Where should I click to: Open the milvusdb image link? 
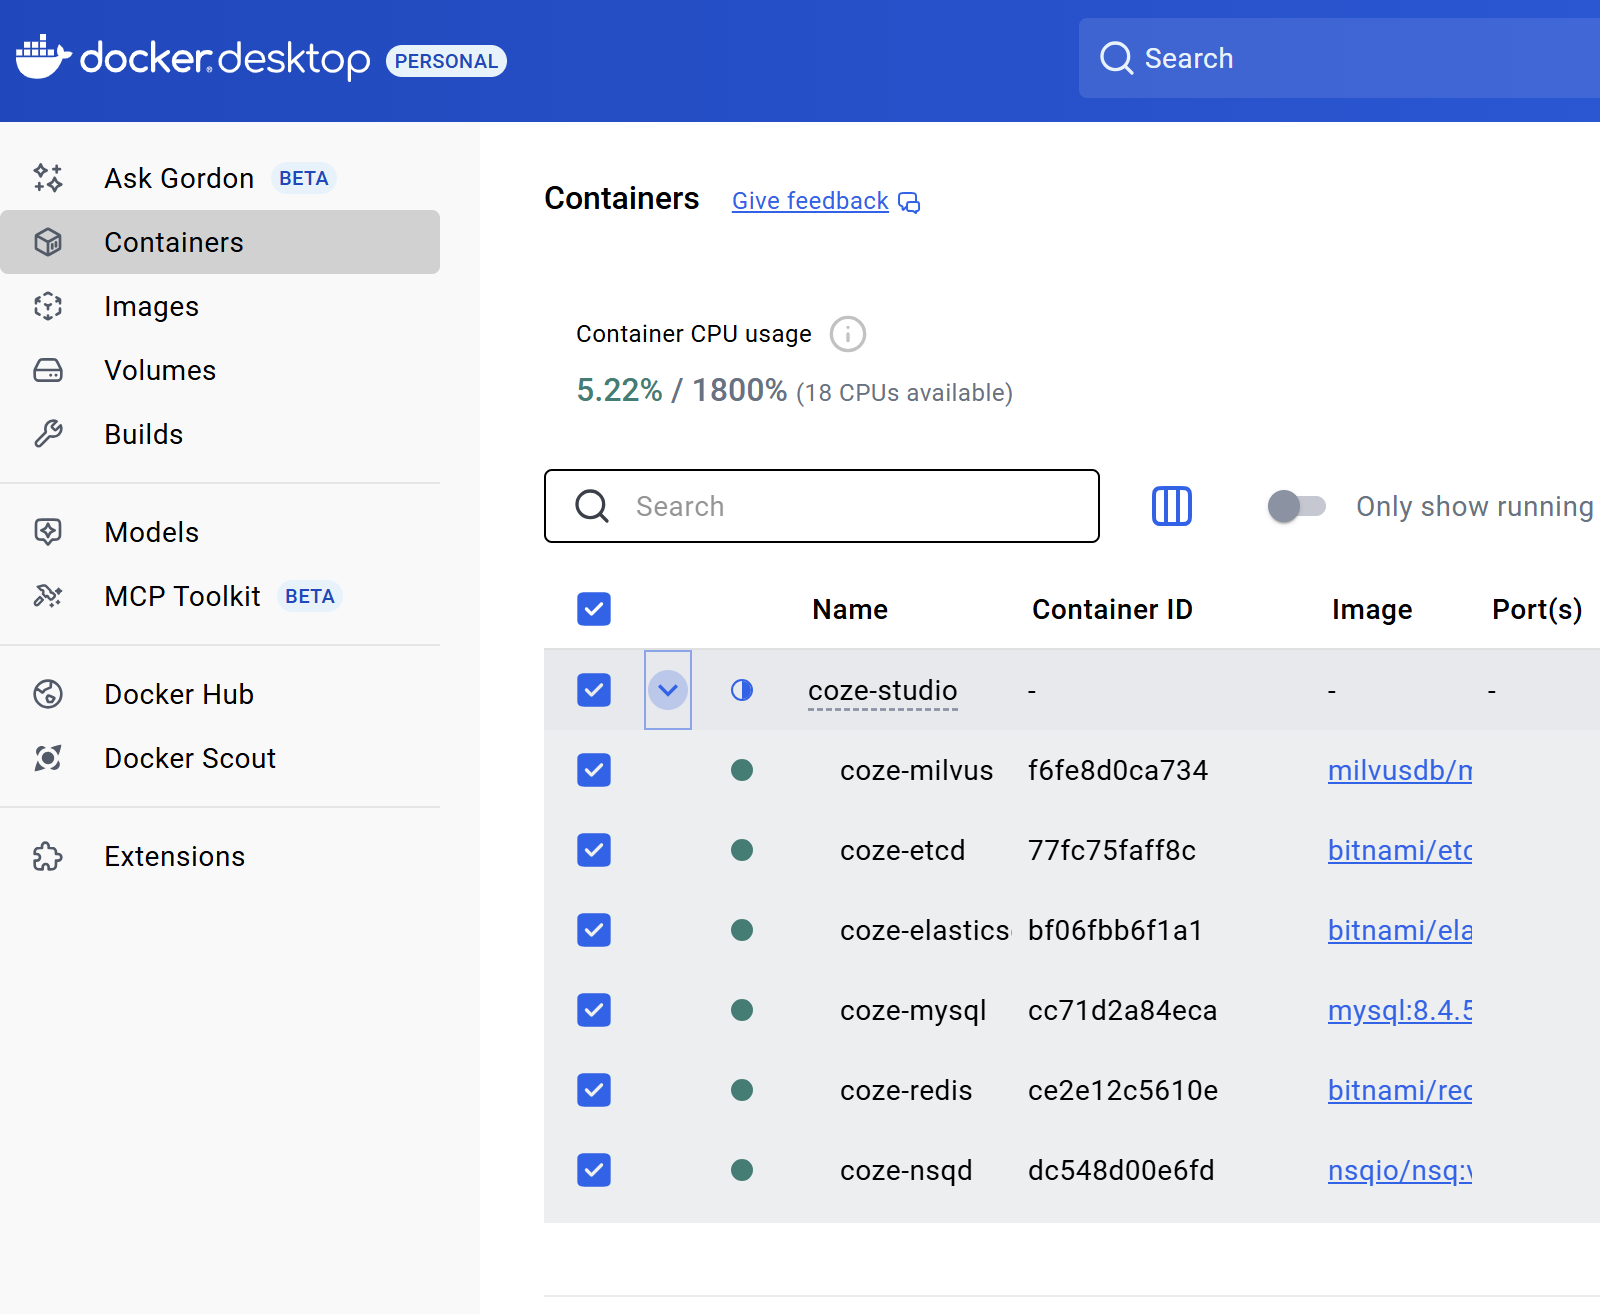coord(1400,770)
